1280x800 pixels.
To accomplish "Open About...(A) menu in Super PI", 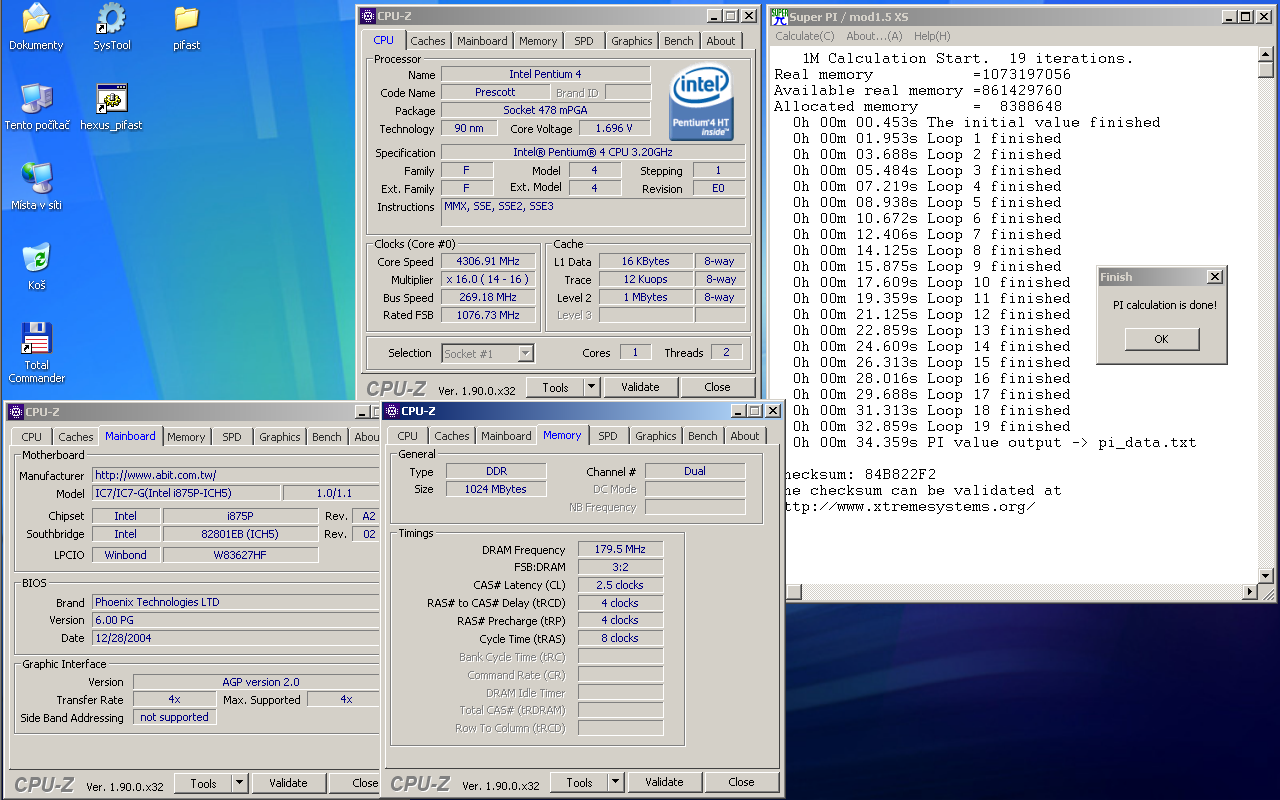I will coord(874,36).
